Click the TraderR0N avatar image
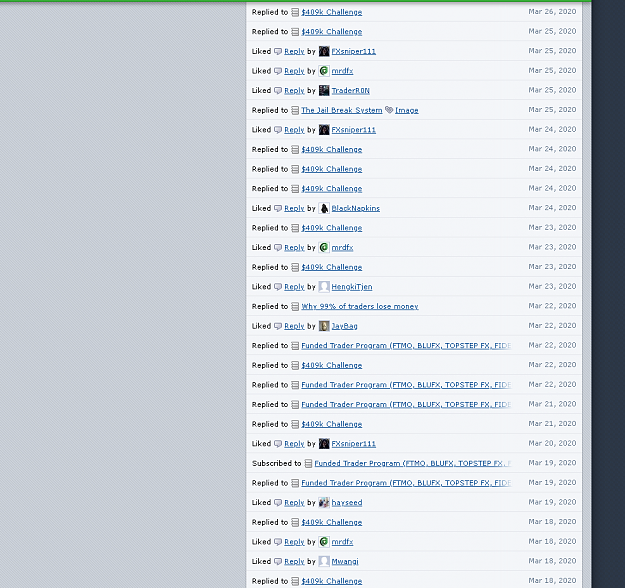The image size is (625, 588). tap(324, 90)
